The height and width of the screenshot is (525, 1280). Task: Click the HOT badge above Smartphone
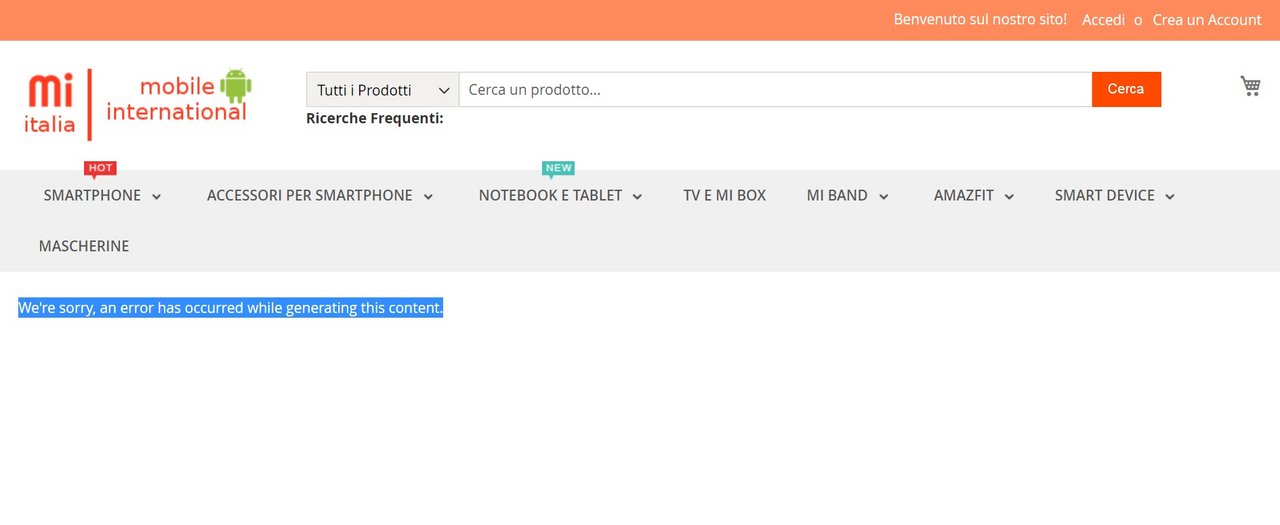click(x=100, y=169)
